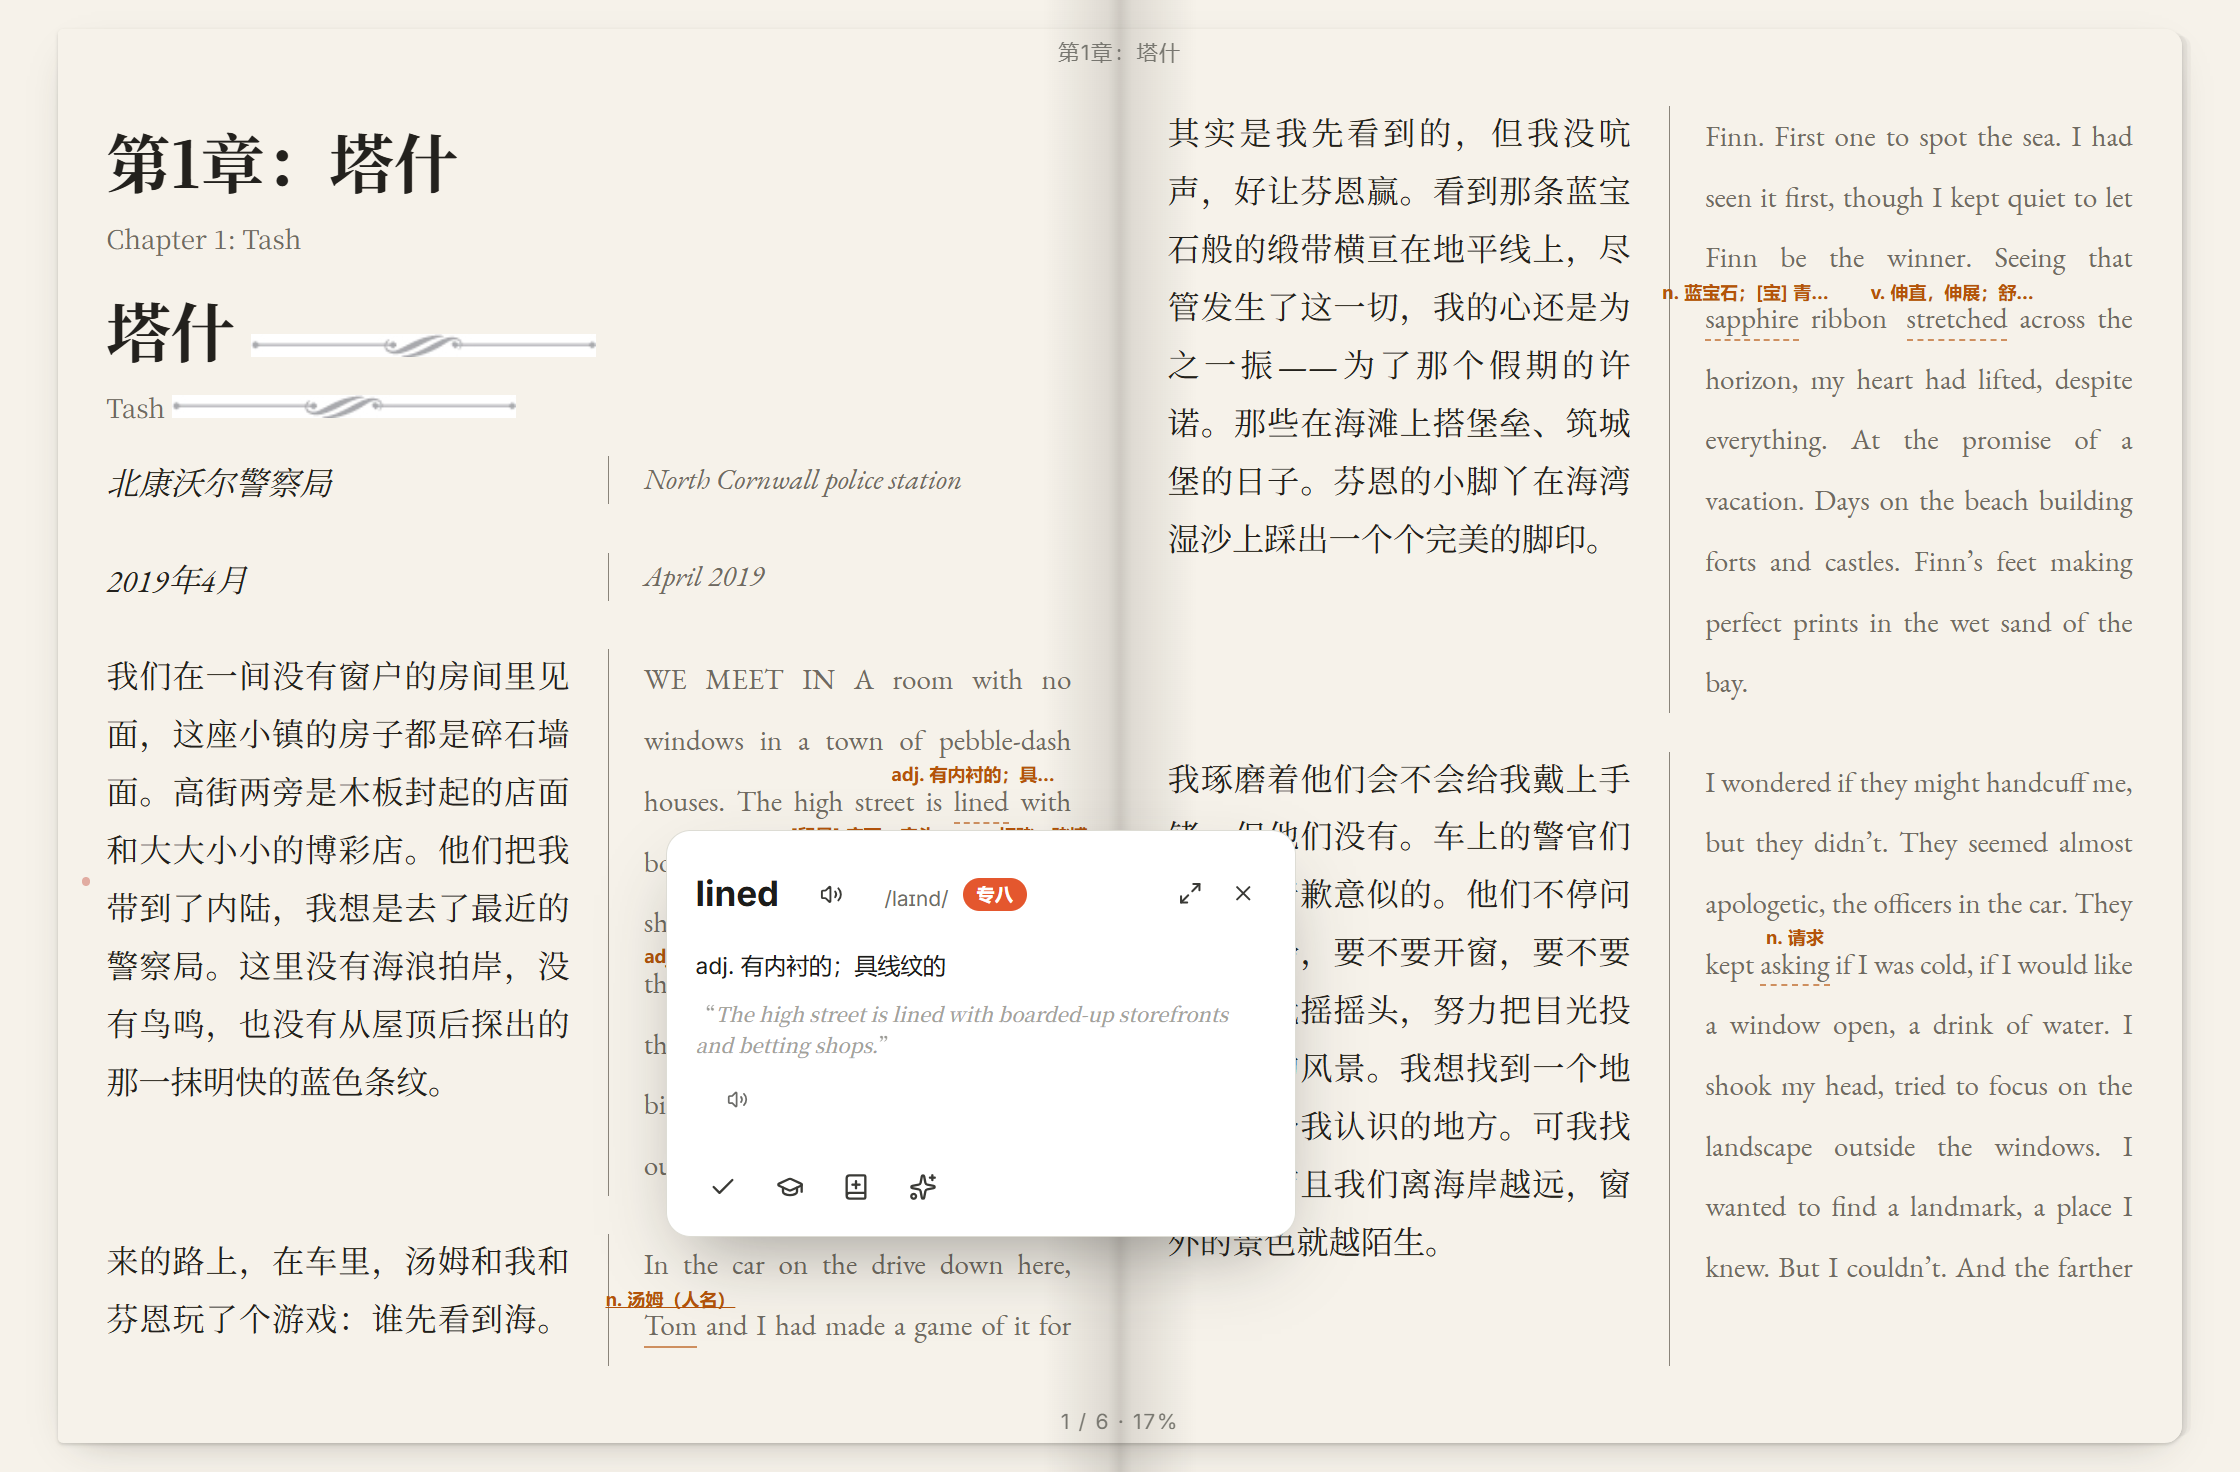Click the underlined name Tom
The image size is (2240, 1472).
click(x=670, y=1326)
